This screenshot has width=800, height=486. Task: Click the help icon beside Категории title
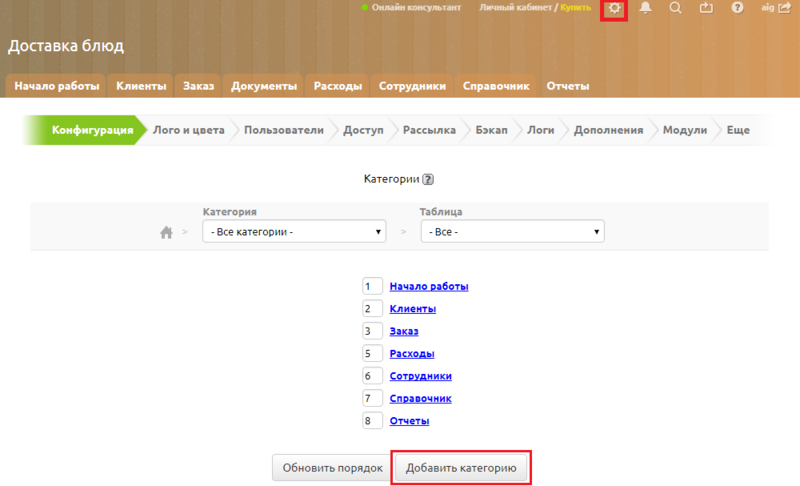(428, 180)
